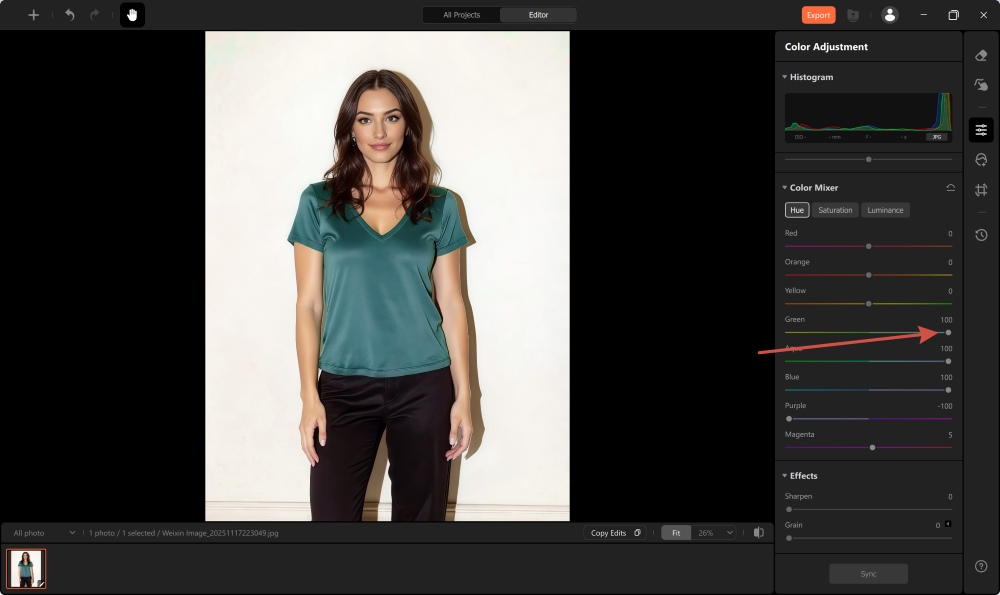This screenshot has height=595, width=1000.
Task: Select the Adjustments sliders icon in the sidebar
Action: point(981,129)
